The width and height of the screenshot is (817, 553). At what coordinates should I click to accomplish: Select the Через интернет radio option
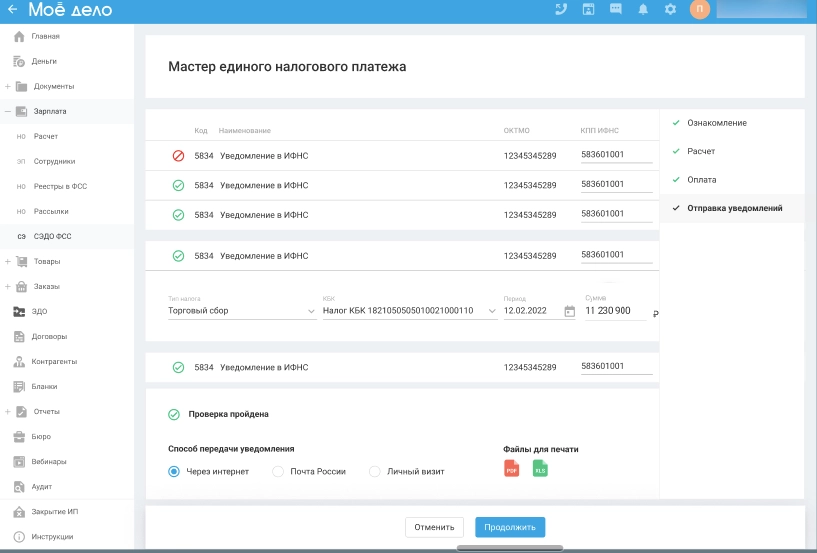click(x=174, y=472)
